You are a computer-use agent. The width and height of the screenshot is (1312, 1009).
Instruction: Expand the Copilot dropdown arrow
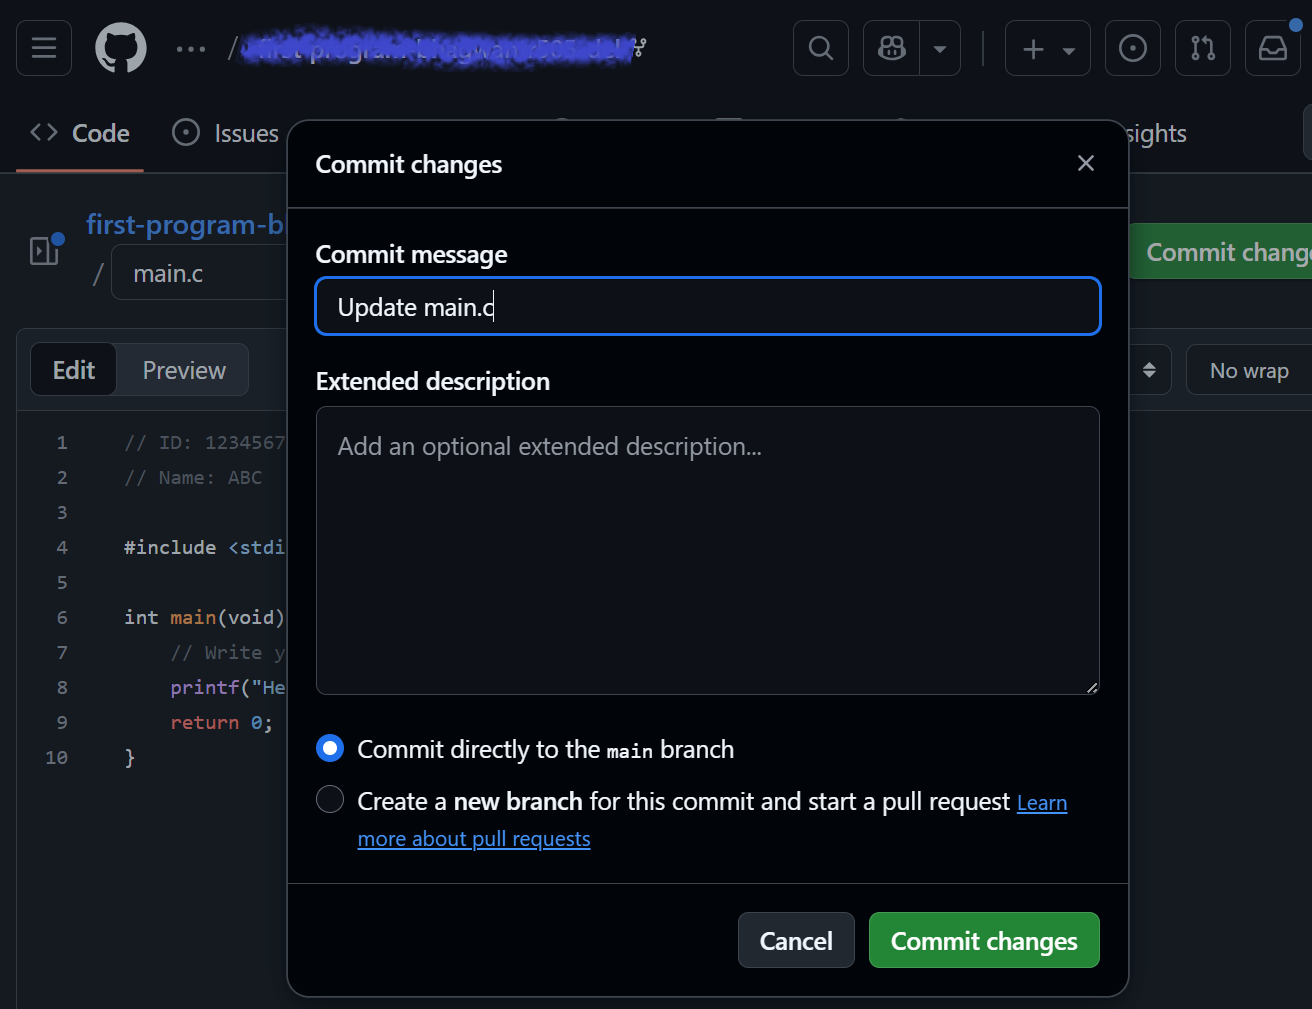coord(940,48)
